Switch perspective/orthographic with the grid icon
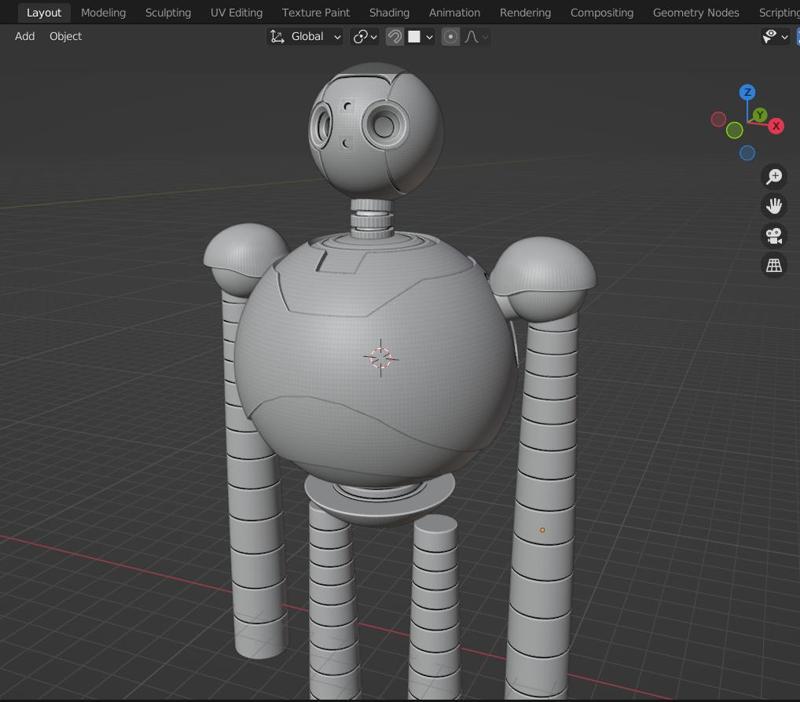The height and width of the screenshot is (702, 800). click(774, 265)
